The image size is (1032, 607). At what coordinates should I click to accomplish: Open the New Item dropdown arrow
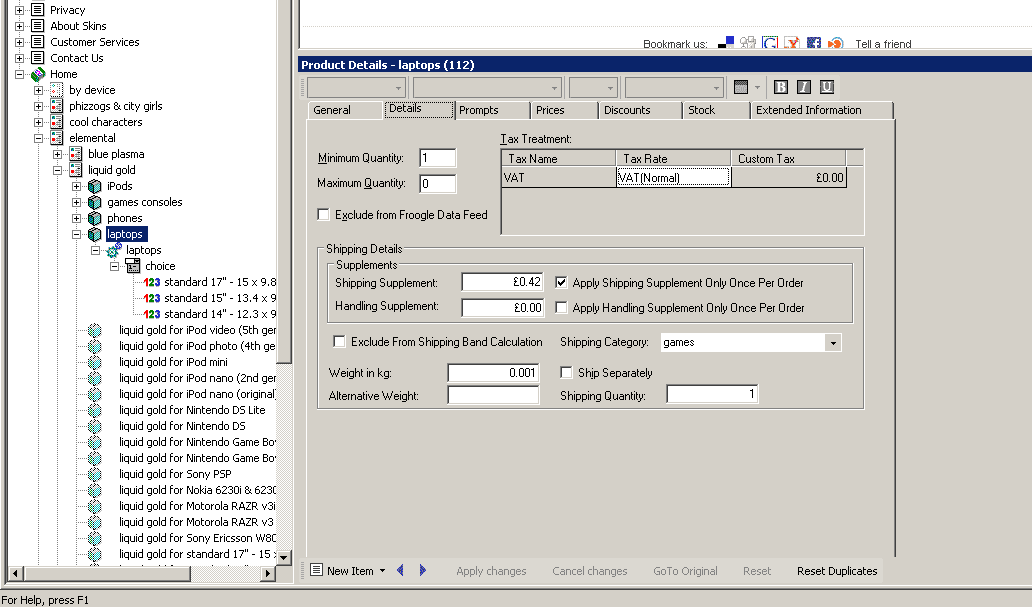pyautogui.click(x=382, y=571)
